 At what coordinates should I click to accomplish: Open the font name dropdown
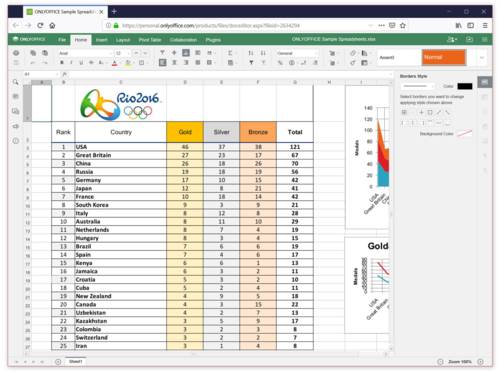[x=85, y=53]
